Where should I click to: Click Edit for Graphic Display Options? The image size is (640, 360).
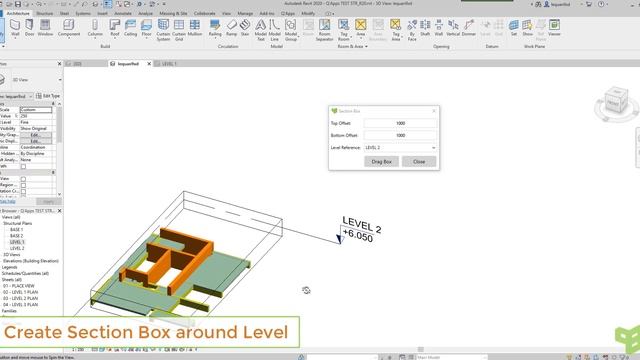35,141
